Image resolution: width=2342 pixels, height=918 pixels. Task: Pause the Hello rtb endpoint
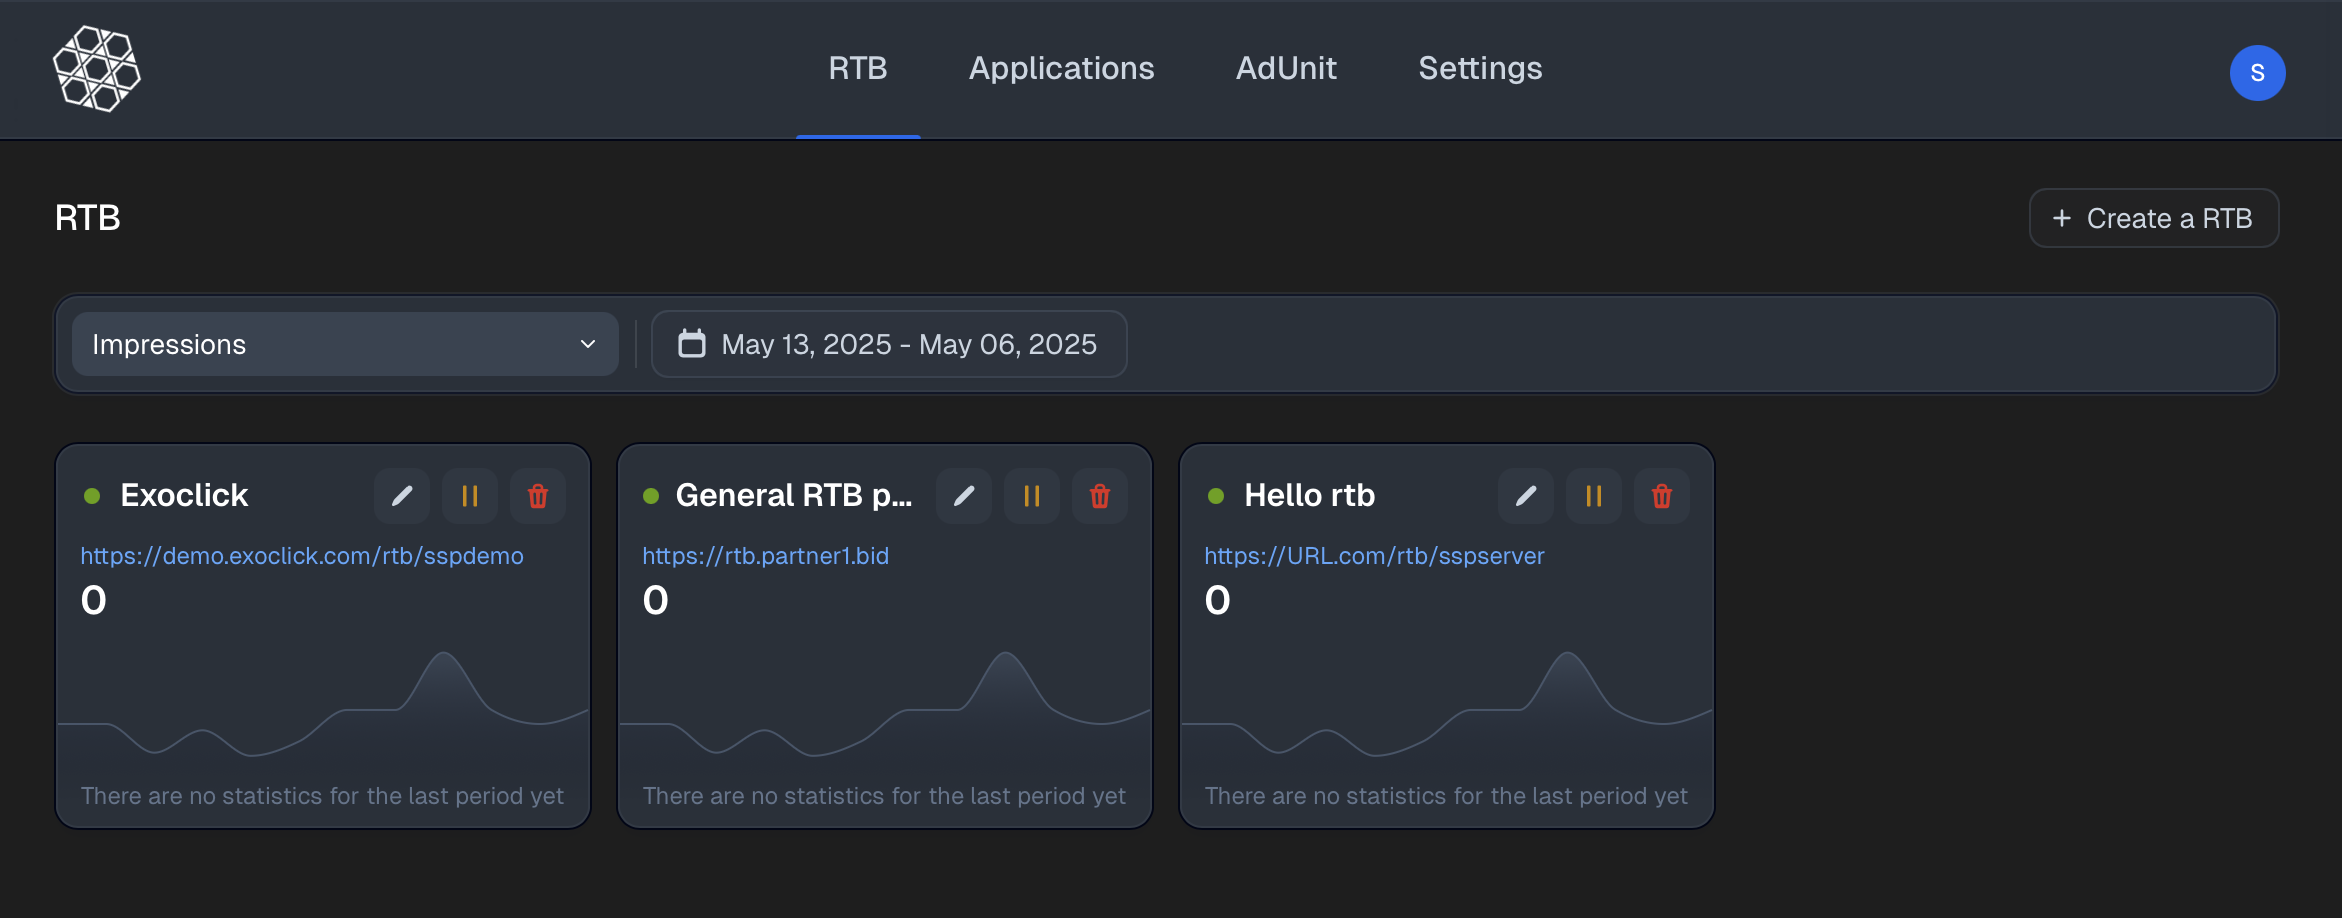[1594, 496]
